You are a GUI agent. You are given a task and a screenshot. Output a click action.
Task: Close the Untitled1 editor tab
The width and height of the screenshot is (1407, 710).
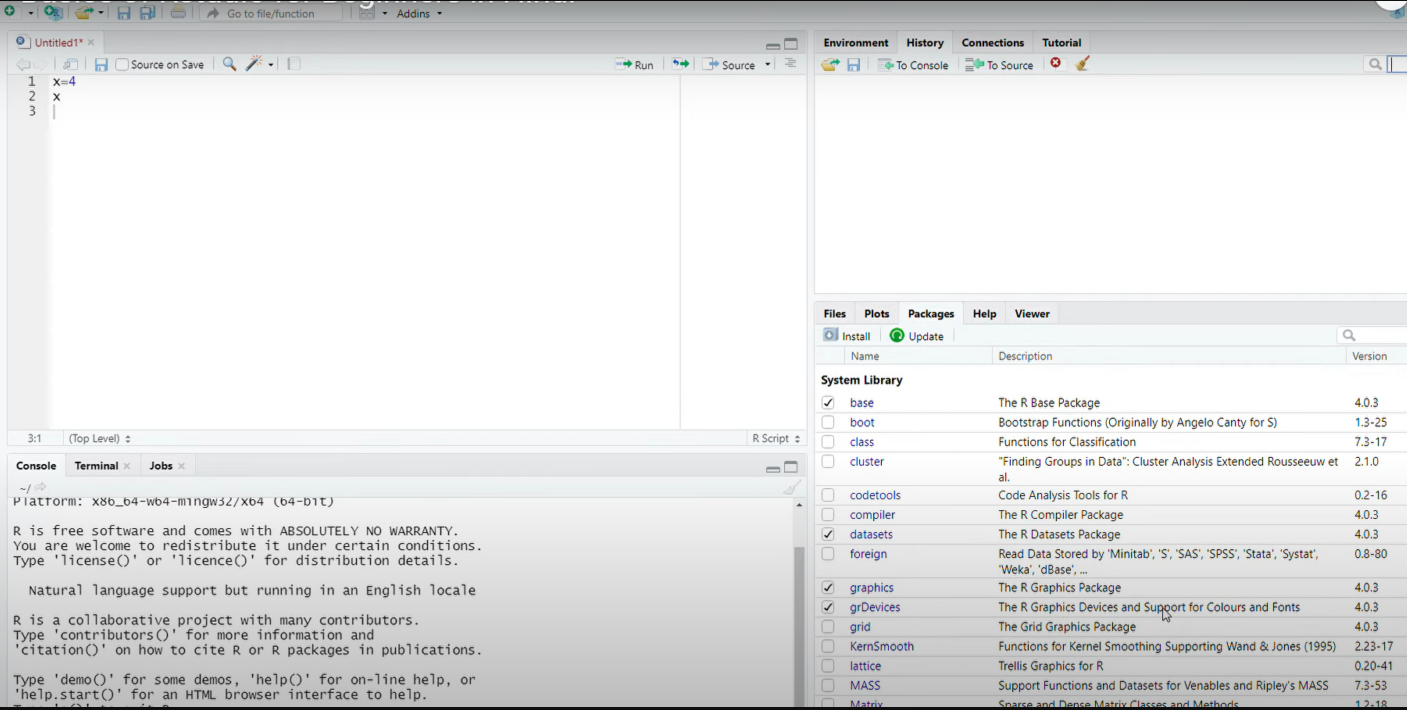click(91, 43)
